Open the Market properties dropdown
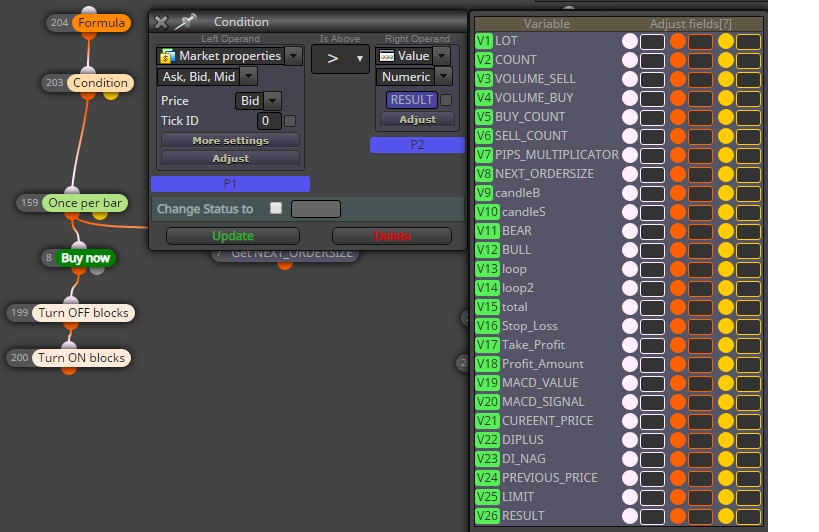The image size is (819, 532). click(x=294, y=56)
